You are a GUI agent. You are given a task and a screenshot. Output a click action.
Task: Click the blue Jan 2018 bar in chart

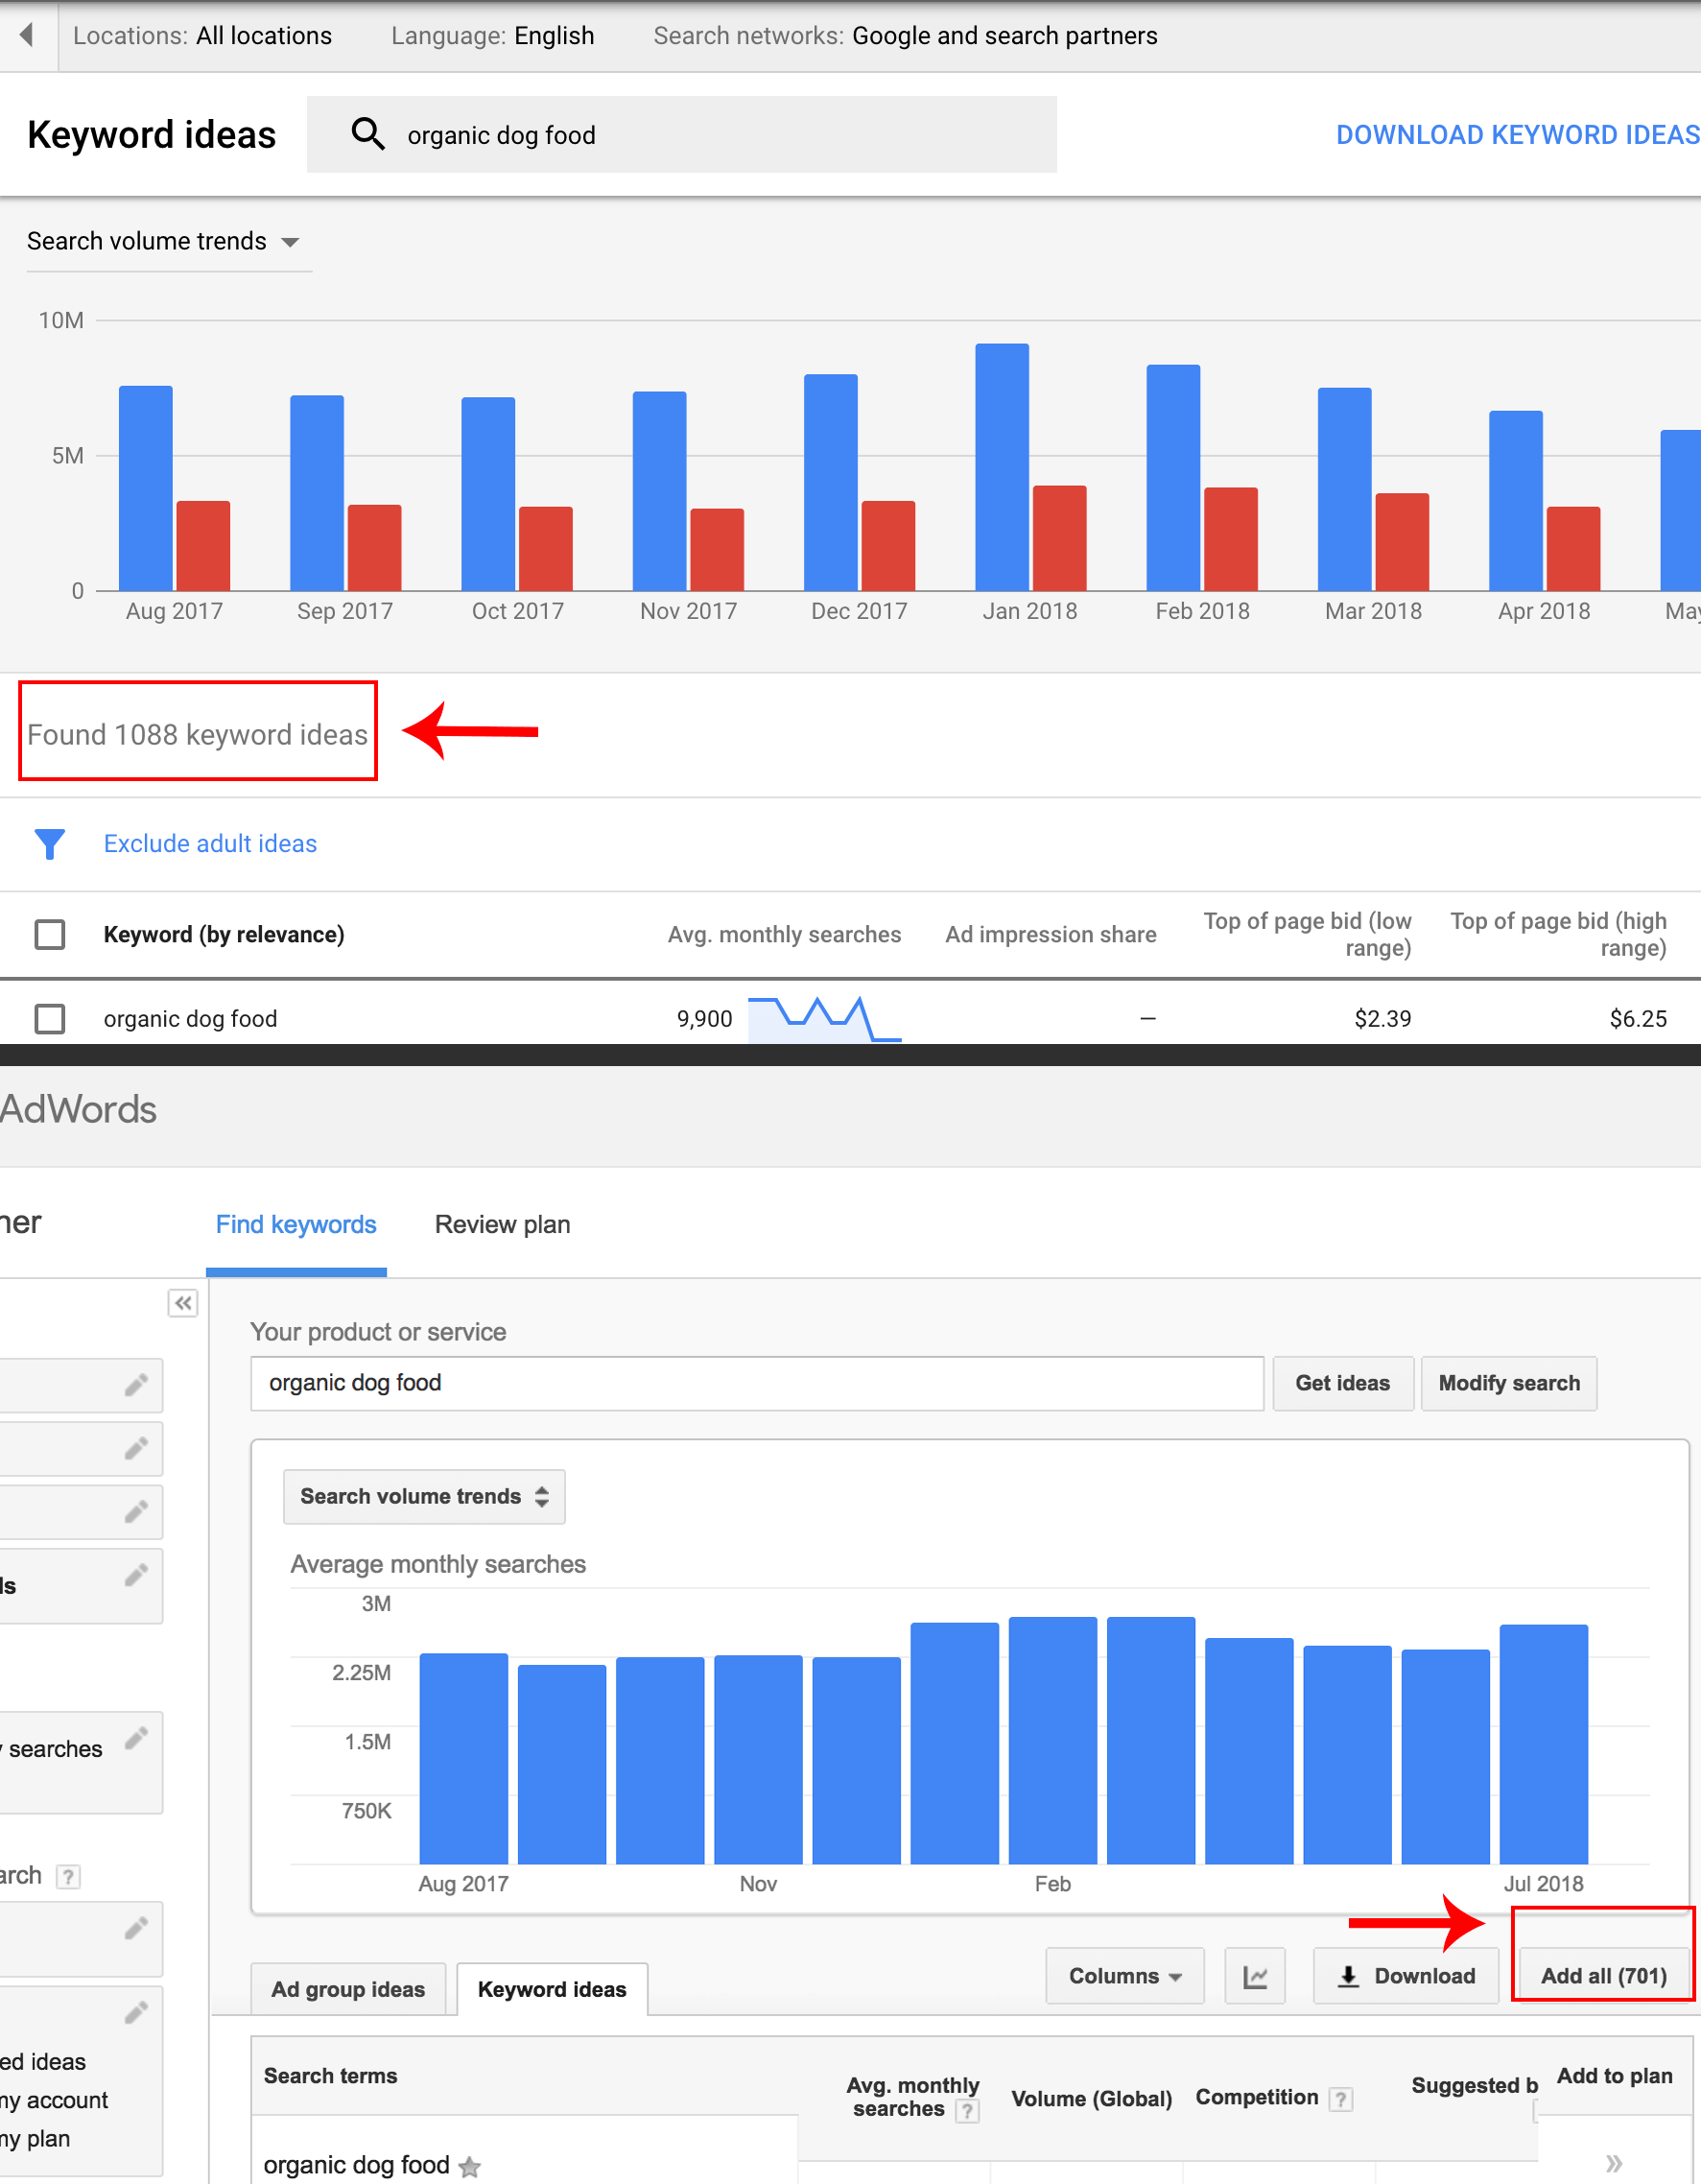pyautogui.click(x=1002, y=467)
